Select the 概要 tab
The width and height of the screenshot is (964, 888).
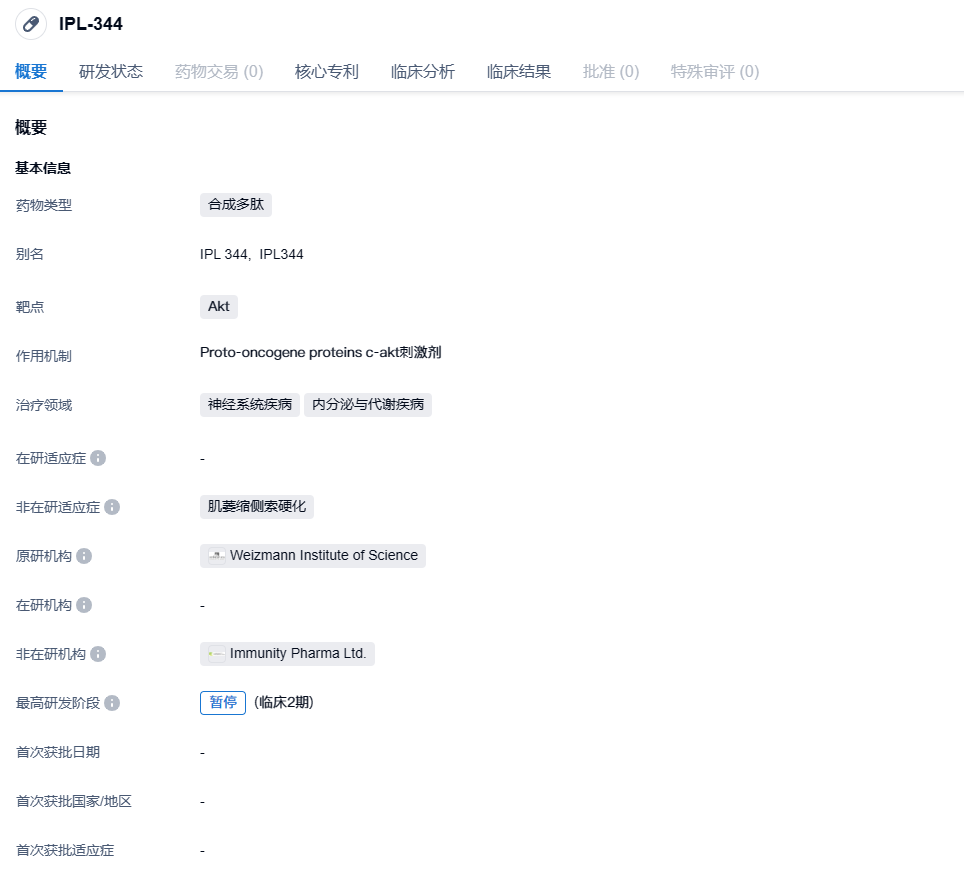(31, 72)
